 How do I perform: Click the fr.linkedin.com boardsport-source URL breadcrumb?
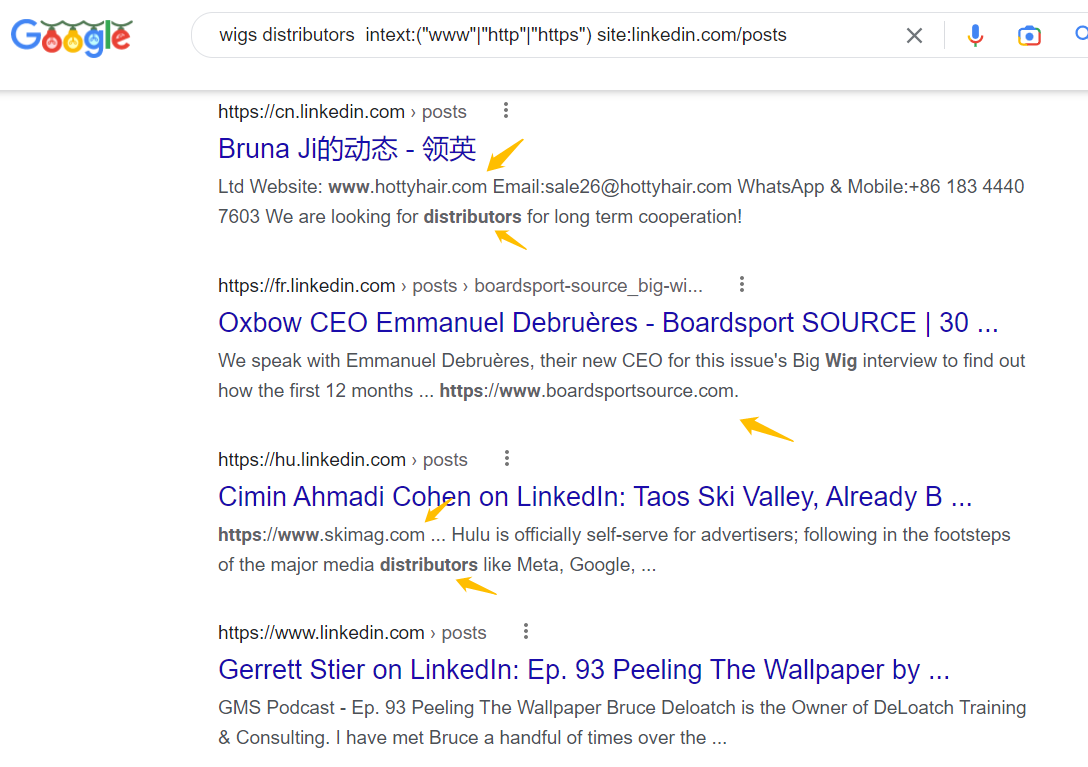pyautogui.click(x=460, y=286)
